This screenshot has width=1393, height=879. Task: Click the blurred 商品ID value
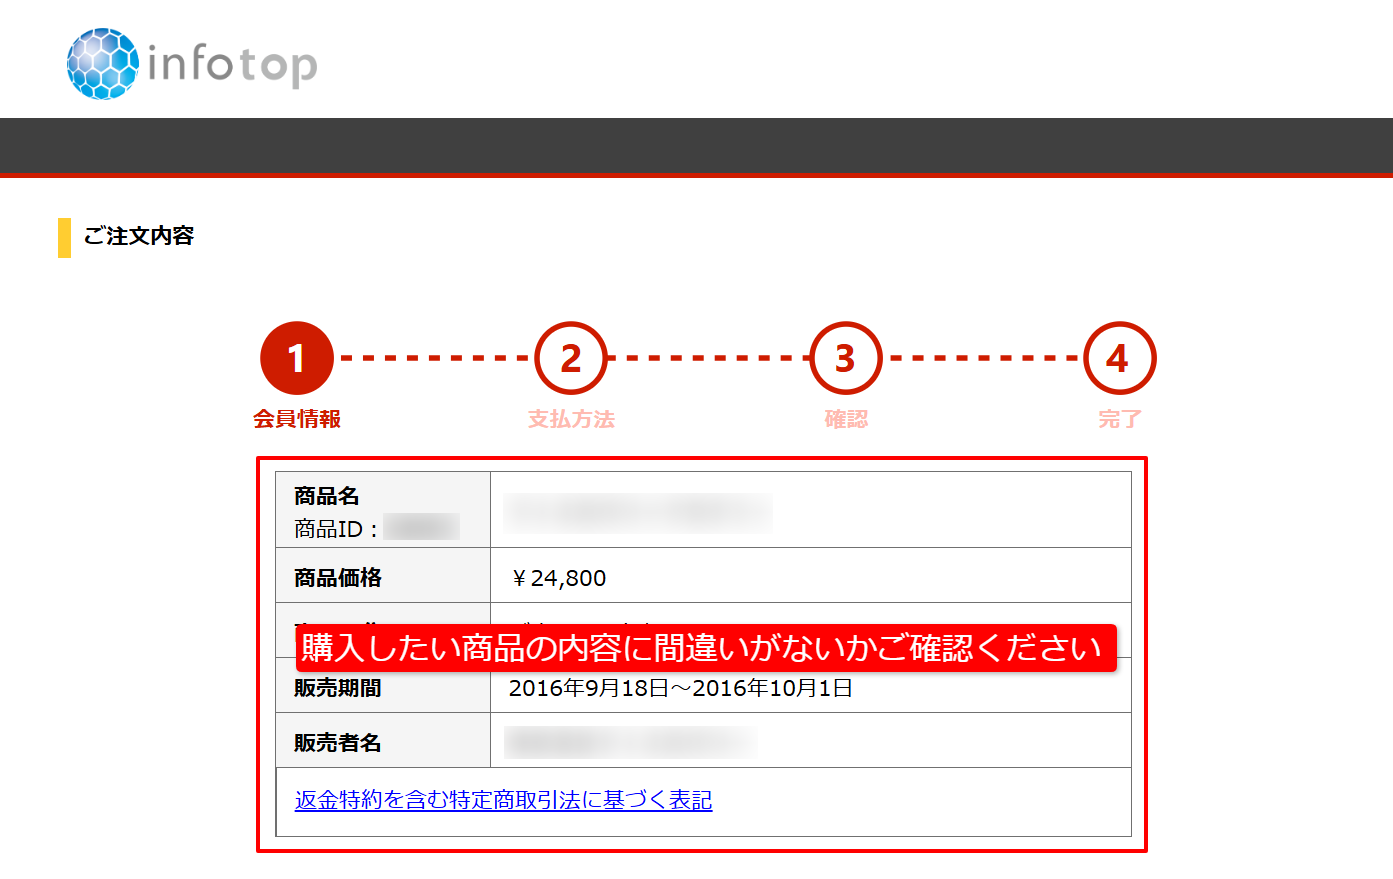(x=421, y=527)
